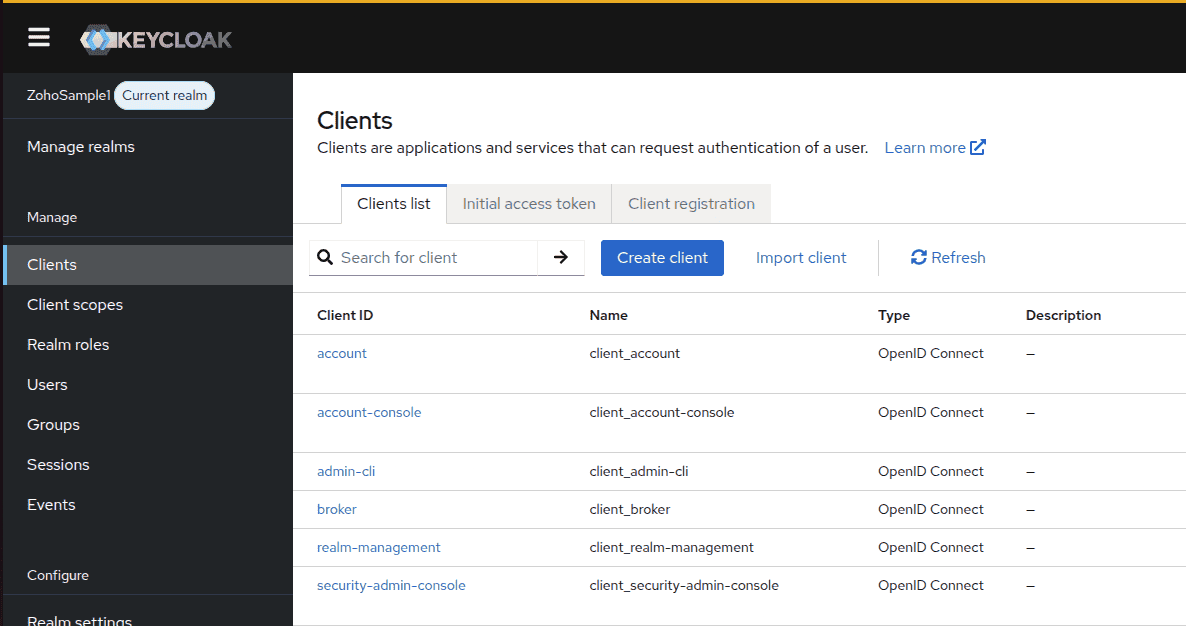Navigate to Groups in sidebar

click(x=53, y=425)
